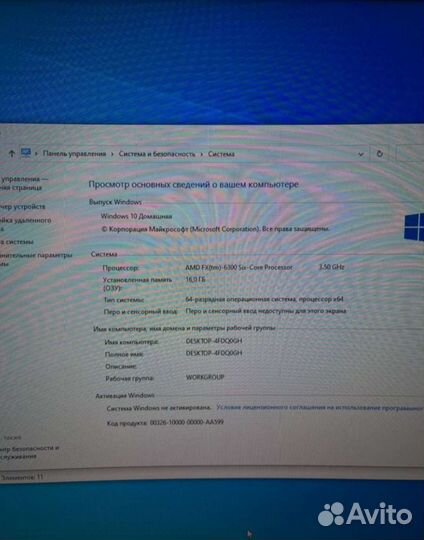This screenshot has width=424, height=540.
Task: Select the Microsoft Corporation copyright line
Action: (x=216, y=229)
